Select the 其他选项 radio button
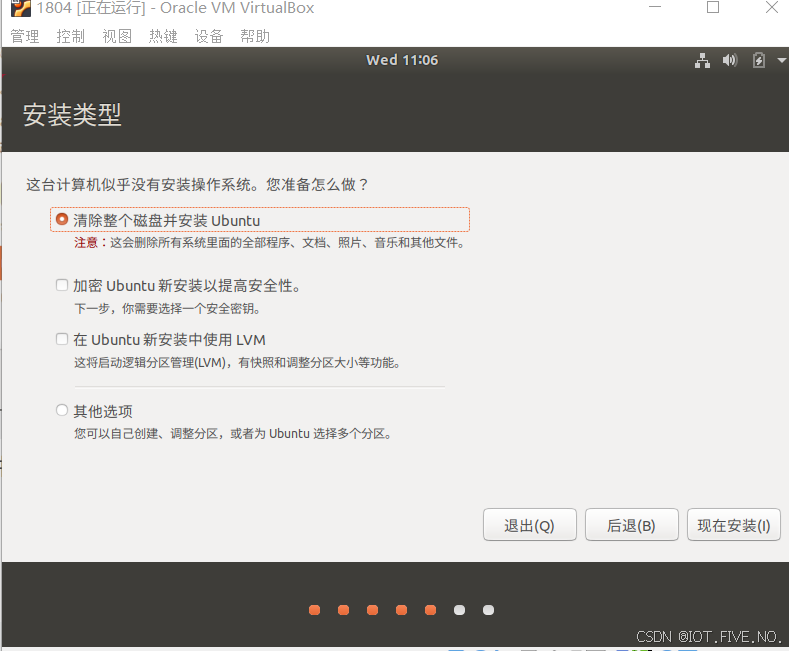This screenshot has width=789, height=651. 62,411
